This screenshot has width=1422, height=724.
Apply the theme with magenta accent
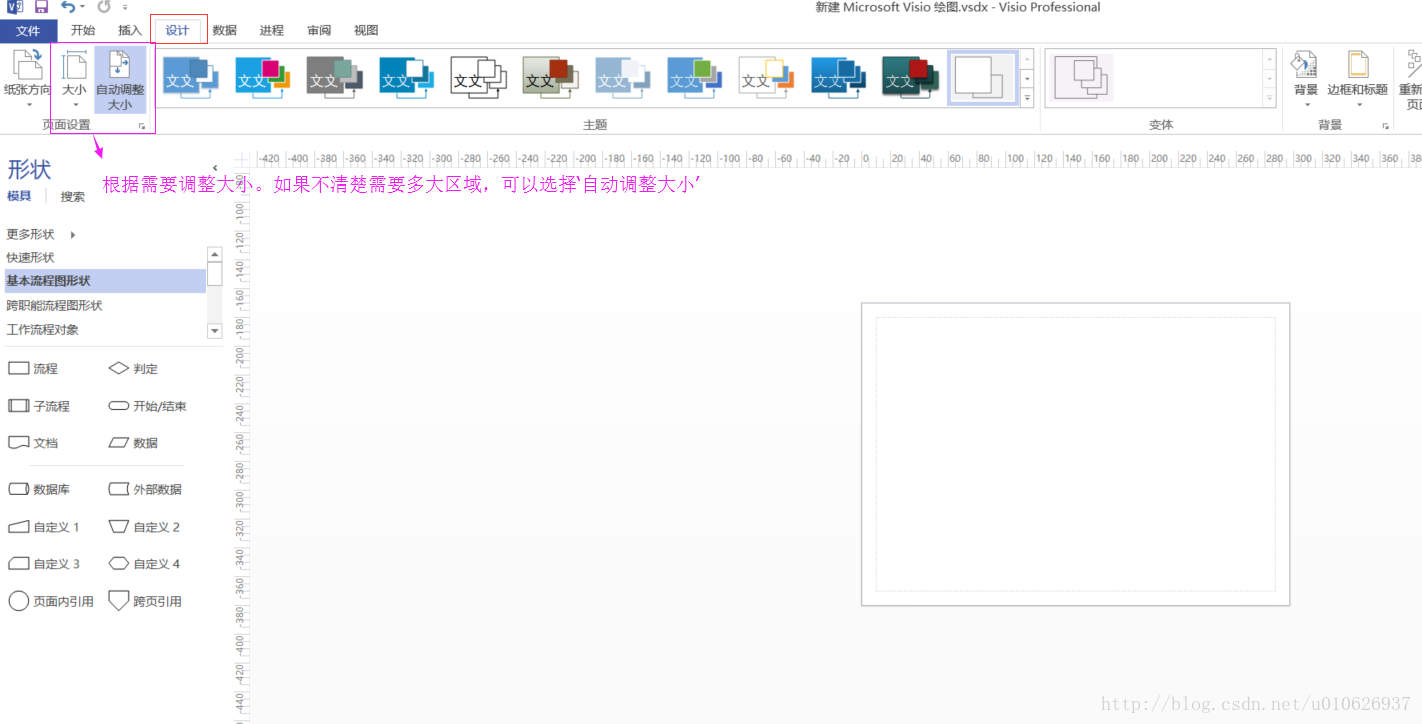click(263, 77)
